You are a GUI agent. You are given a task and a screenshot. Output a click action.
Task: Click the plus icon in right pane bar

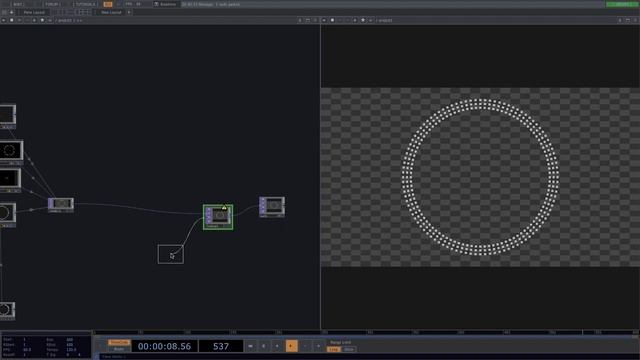[355, 20]
